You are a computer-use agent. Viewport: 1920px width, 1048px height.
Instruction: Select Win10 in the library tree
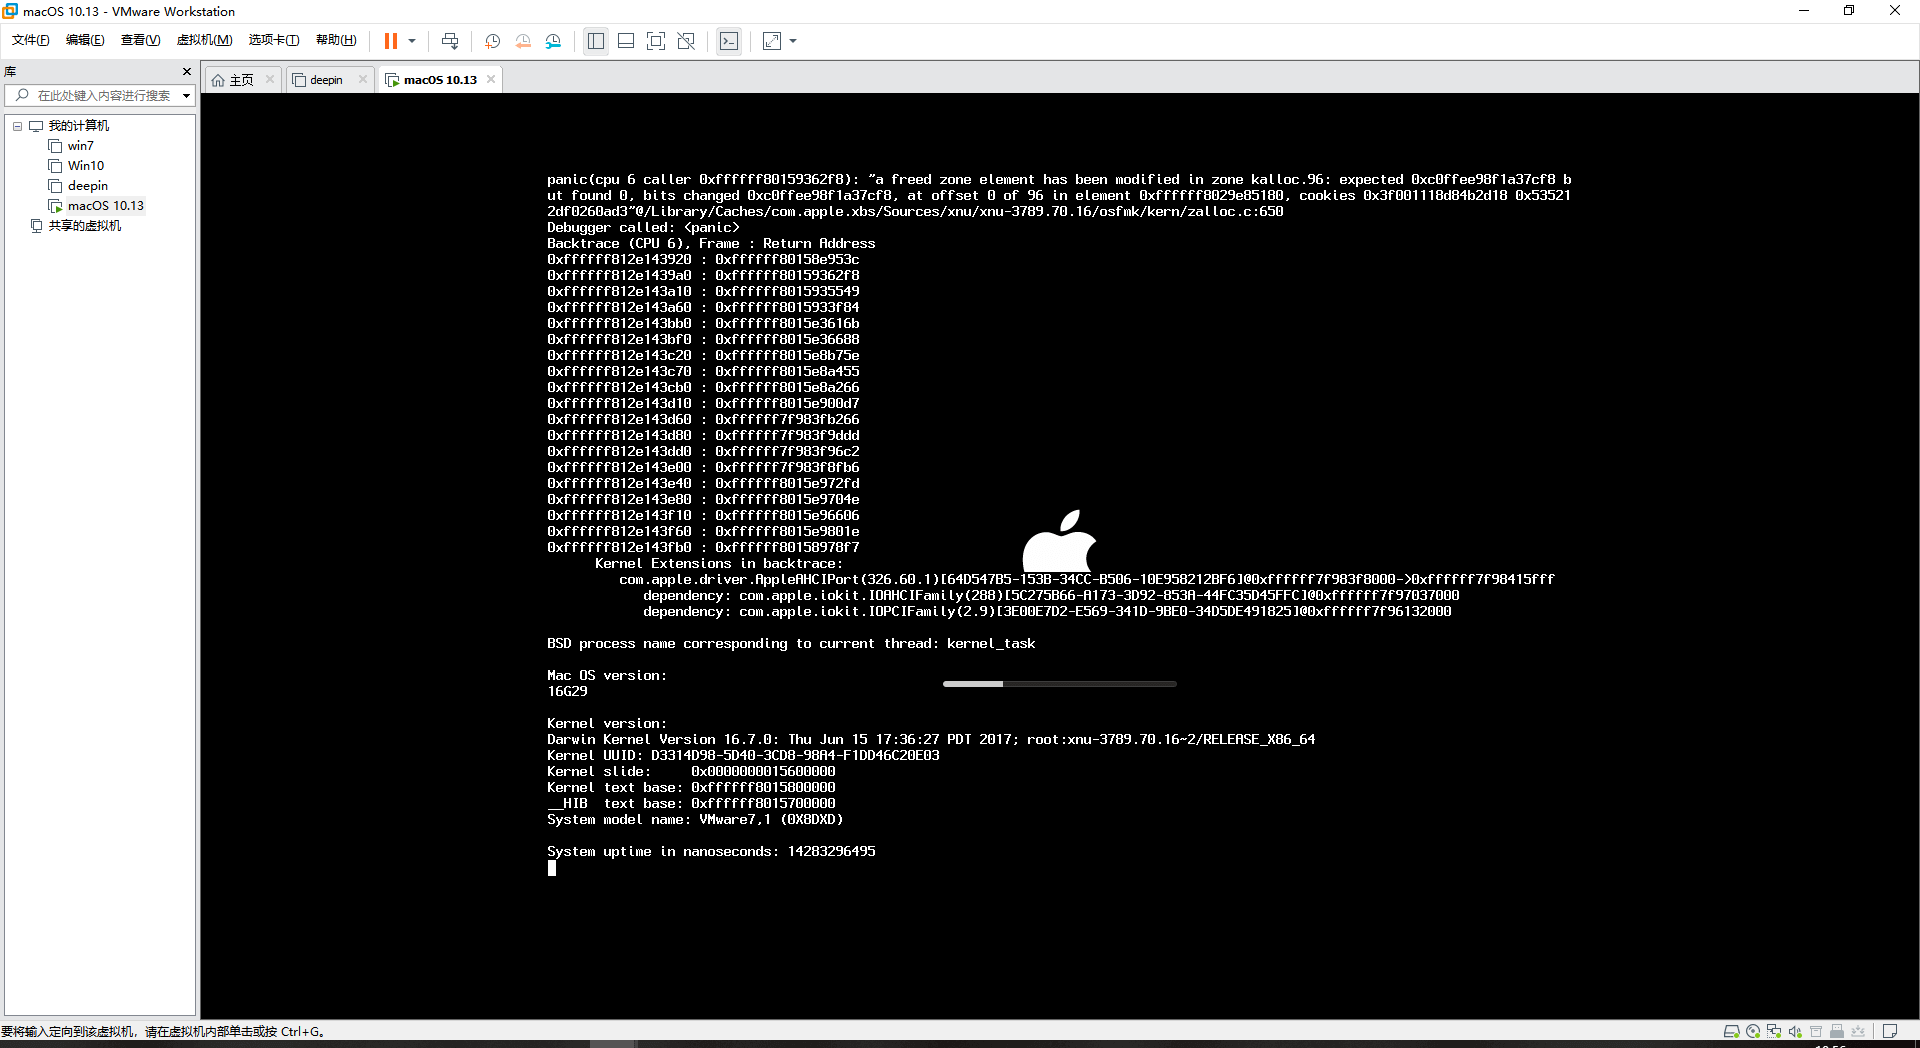click(x=86, y=166)
